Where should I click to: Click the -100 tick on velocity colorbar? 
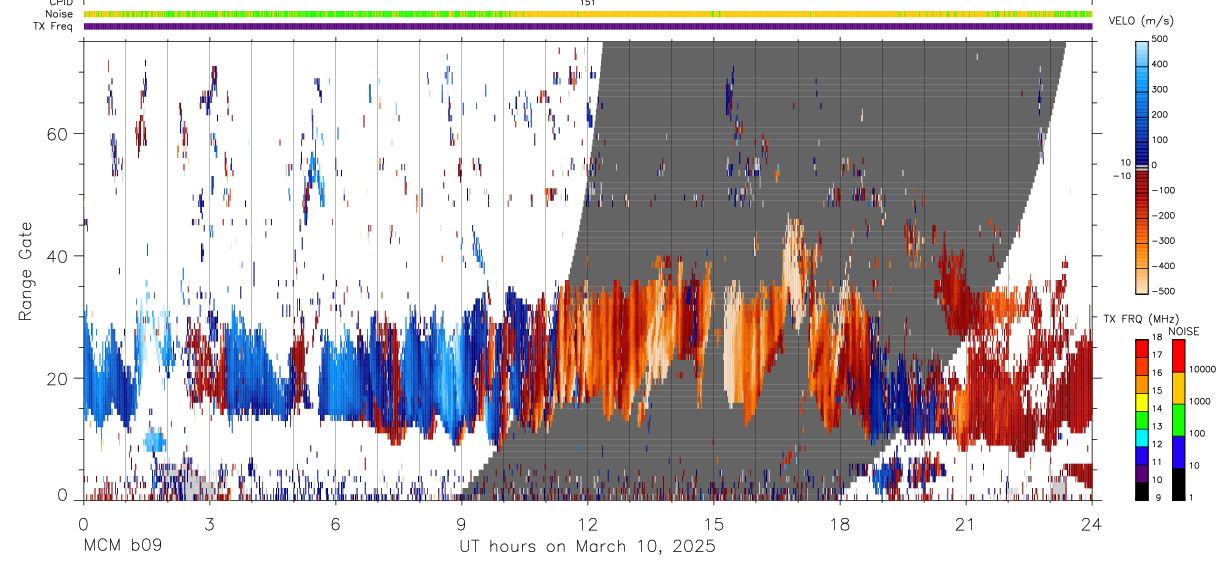click(x=1164, y=190)
